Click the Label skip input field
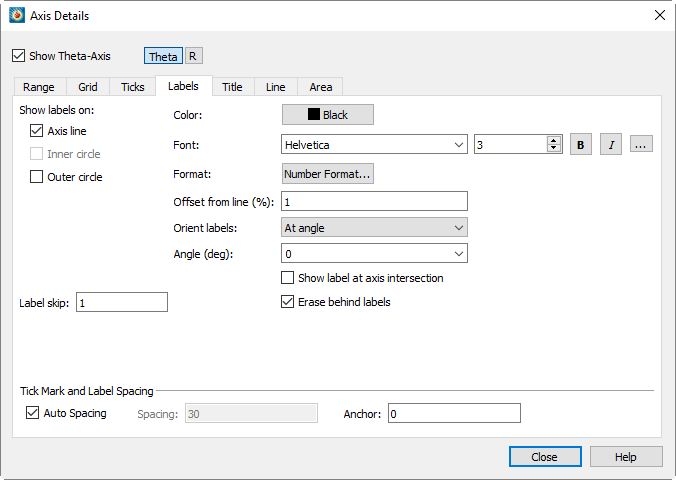676x480 pixels. [x=122, y=302]
